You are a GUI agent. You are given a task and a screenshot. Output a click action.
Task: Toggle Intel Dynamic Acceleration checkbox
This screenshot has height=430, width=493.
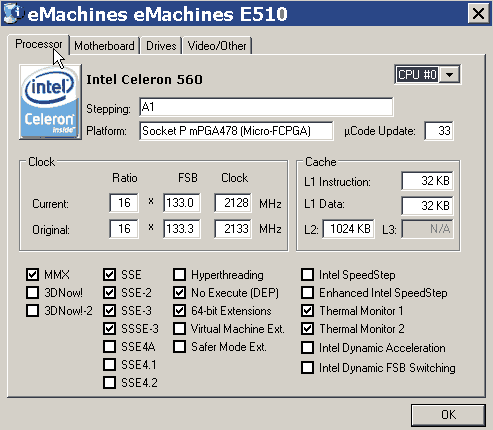tap(307, 348)
